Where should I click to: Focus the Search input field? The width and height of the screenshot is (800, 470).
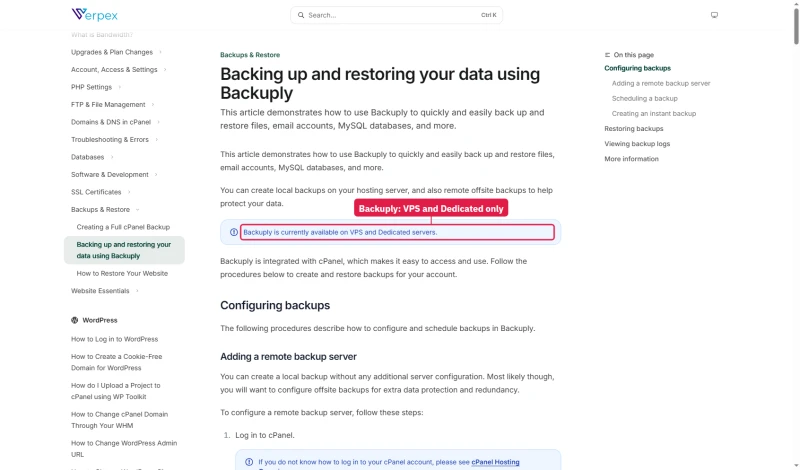pos(396,15)
